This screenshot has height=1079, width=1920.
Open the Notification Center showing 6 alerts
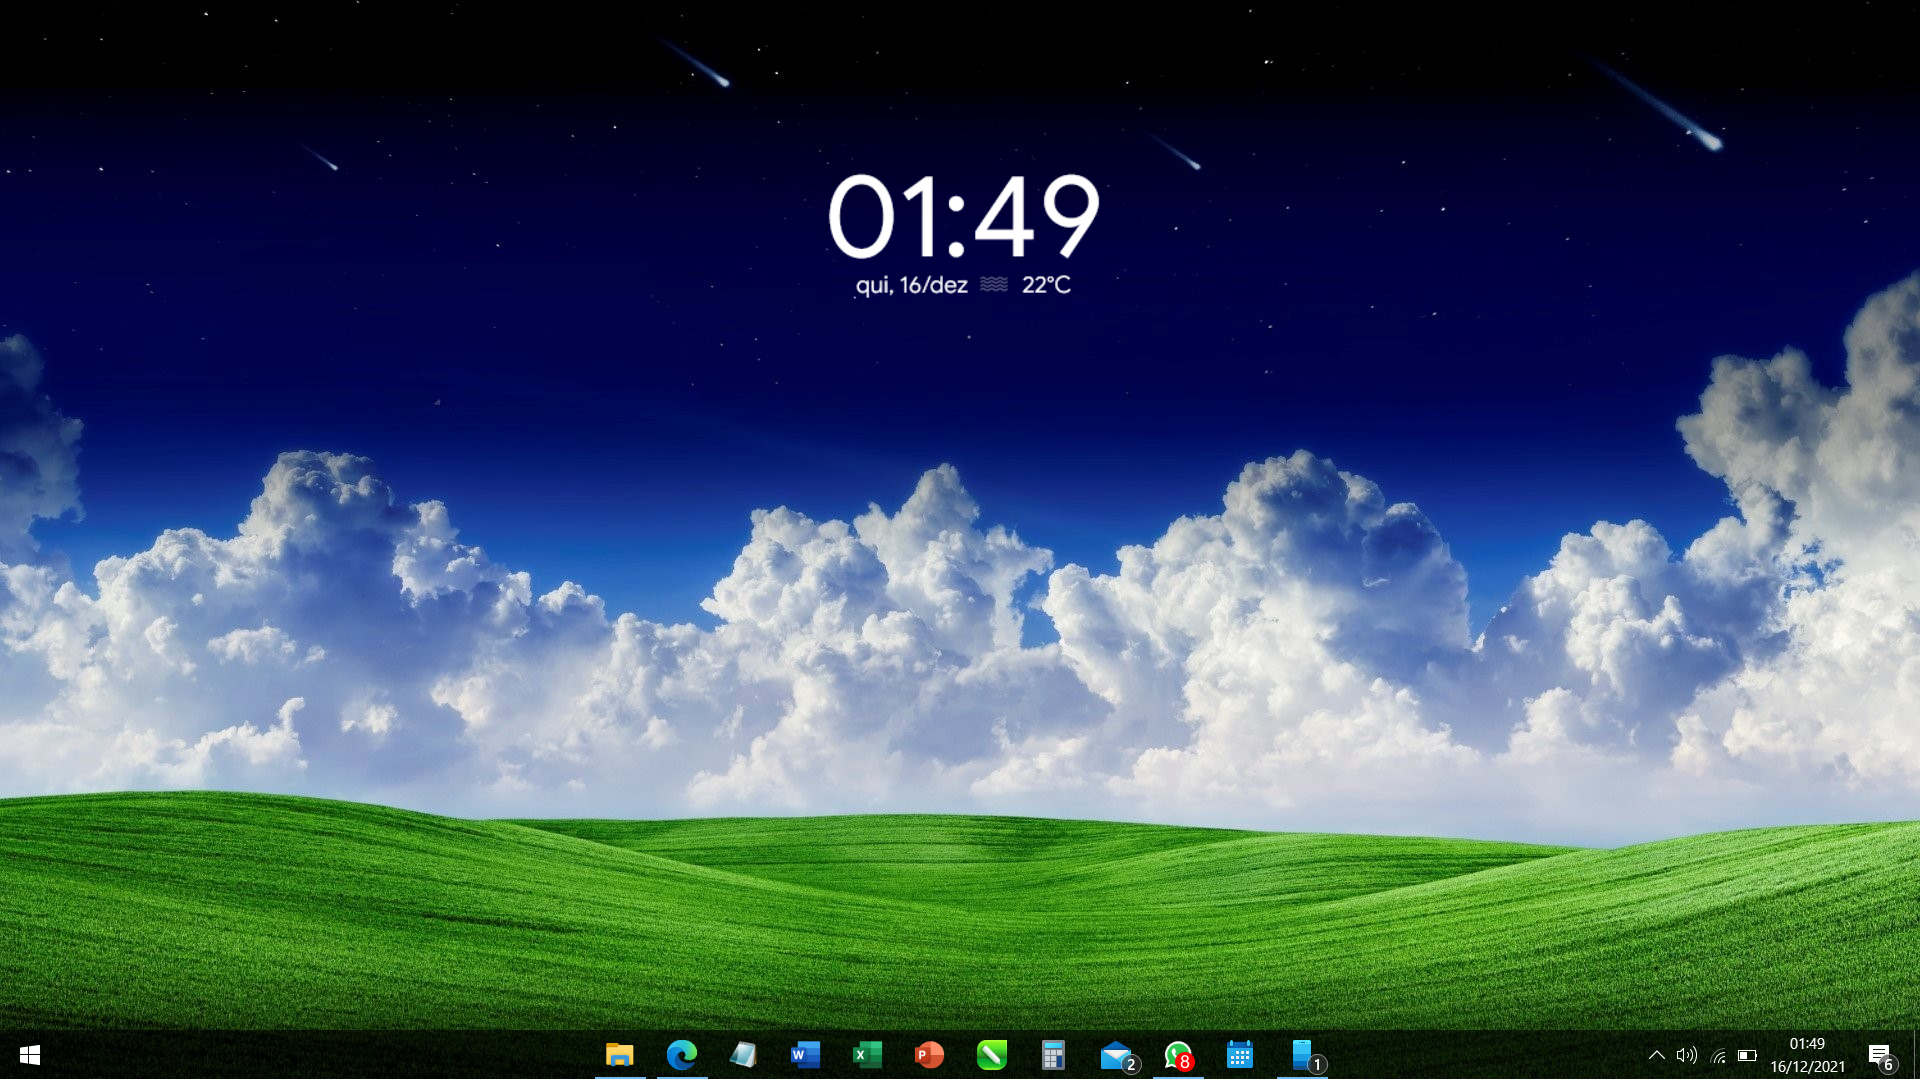point(1880,1055)
